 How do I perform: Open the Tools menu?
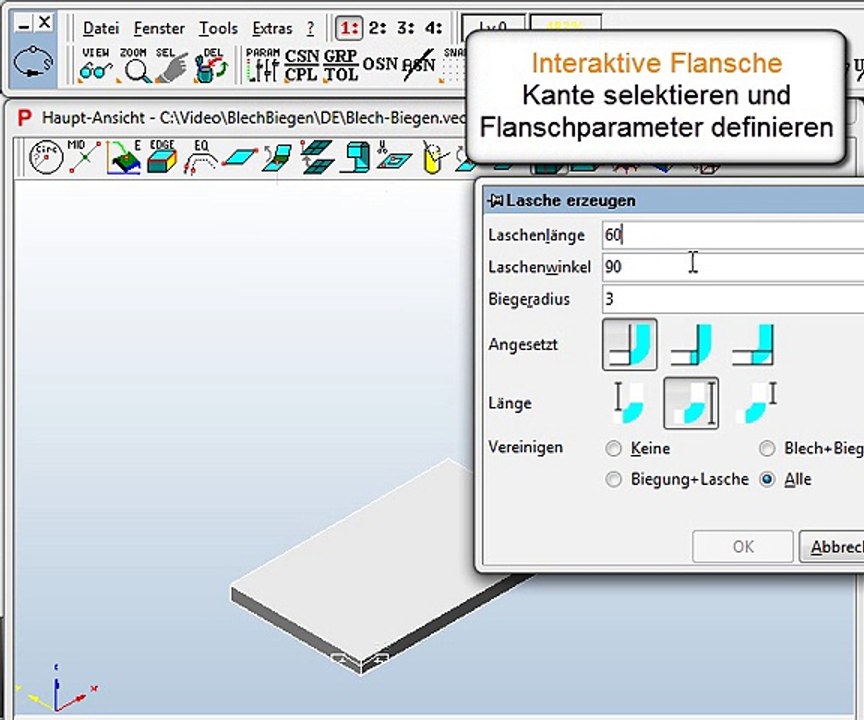(x=218, y=29)
